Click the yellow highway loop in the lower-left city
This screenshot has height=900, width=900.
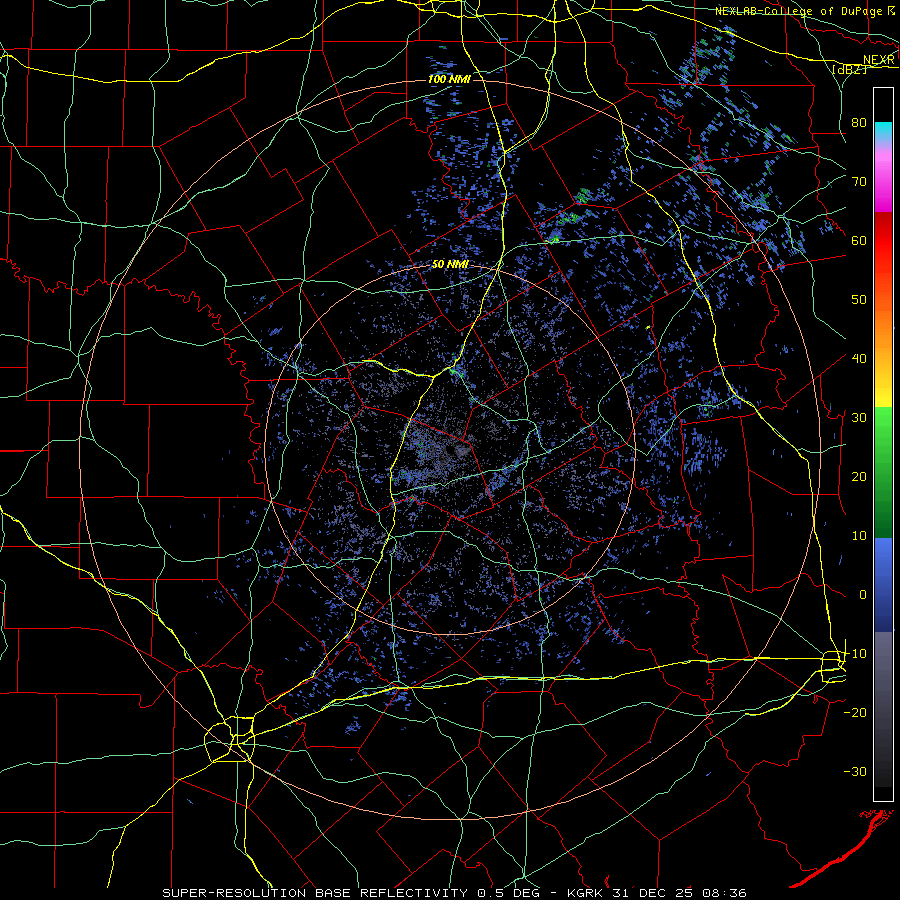point(230,739)
